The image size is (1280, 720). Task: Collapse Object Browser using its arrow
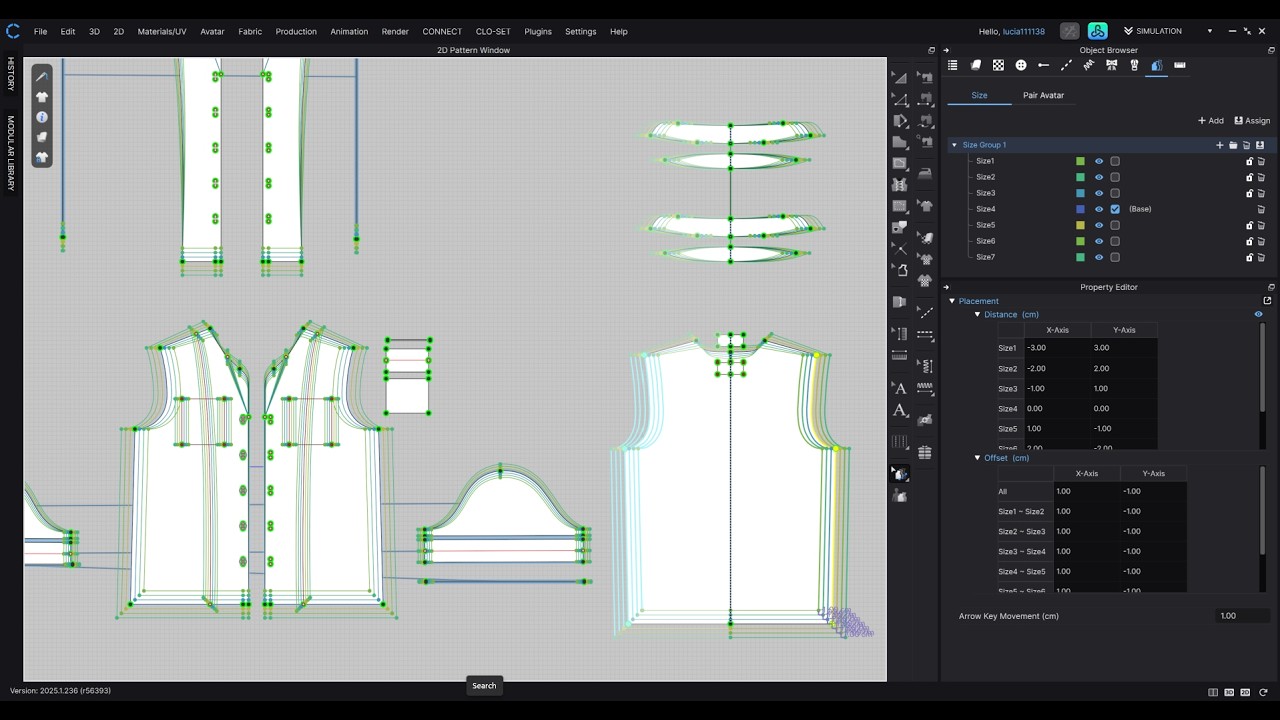[x=946, y=50]
